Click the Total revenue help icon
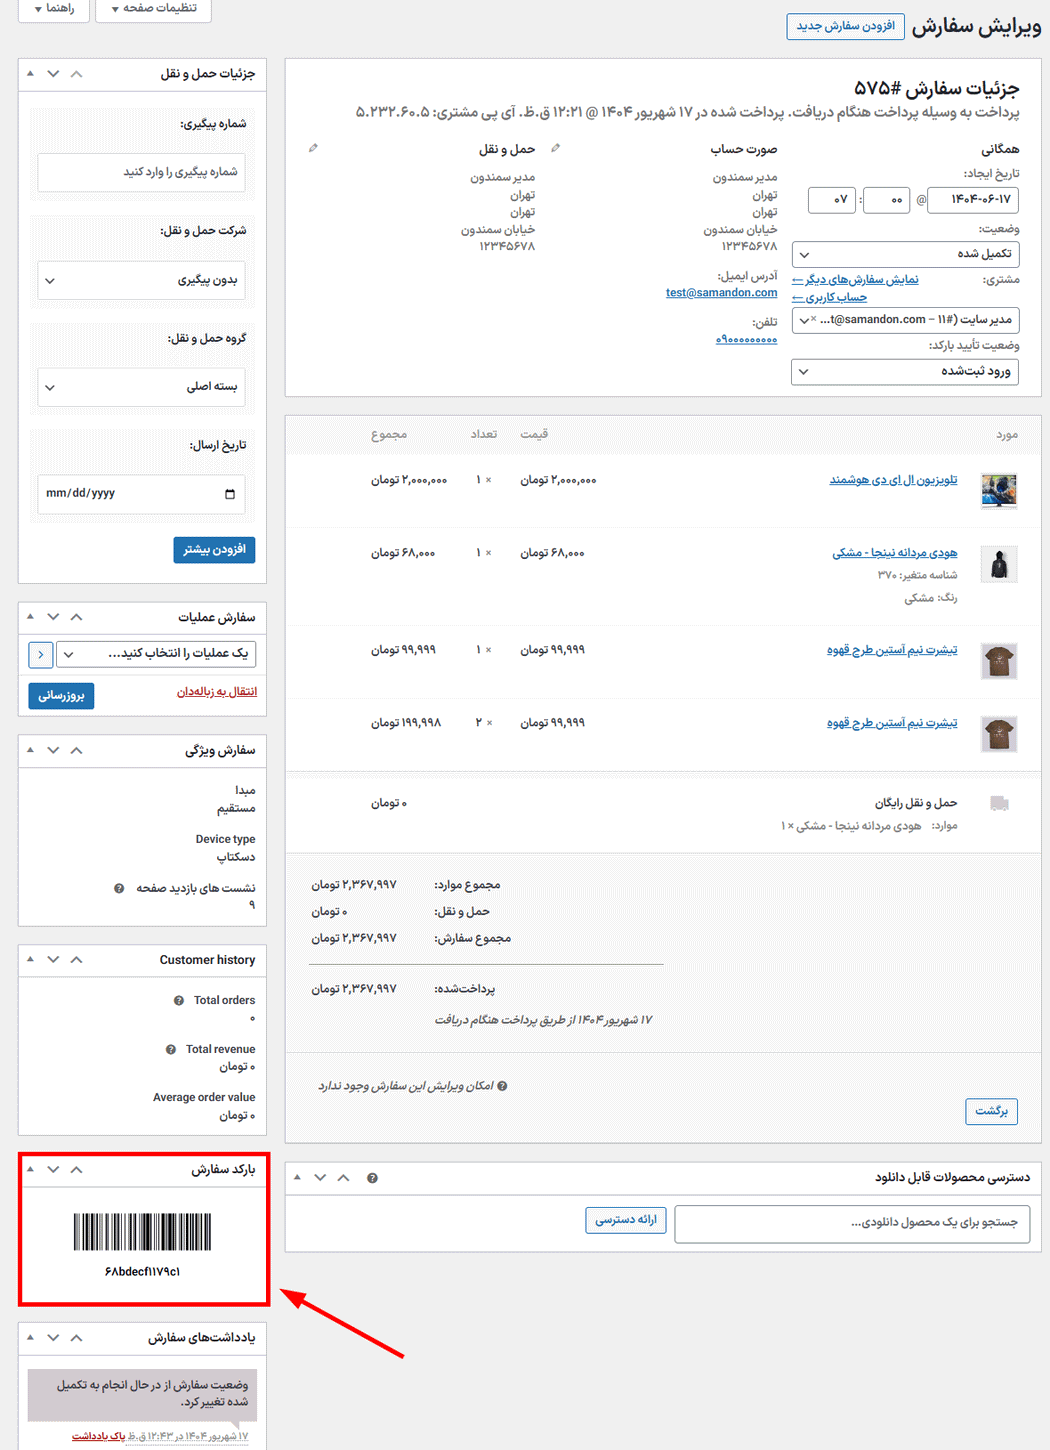 coord(171,1050)
